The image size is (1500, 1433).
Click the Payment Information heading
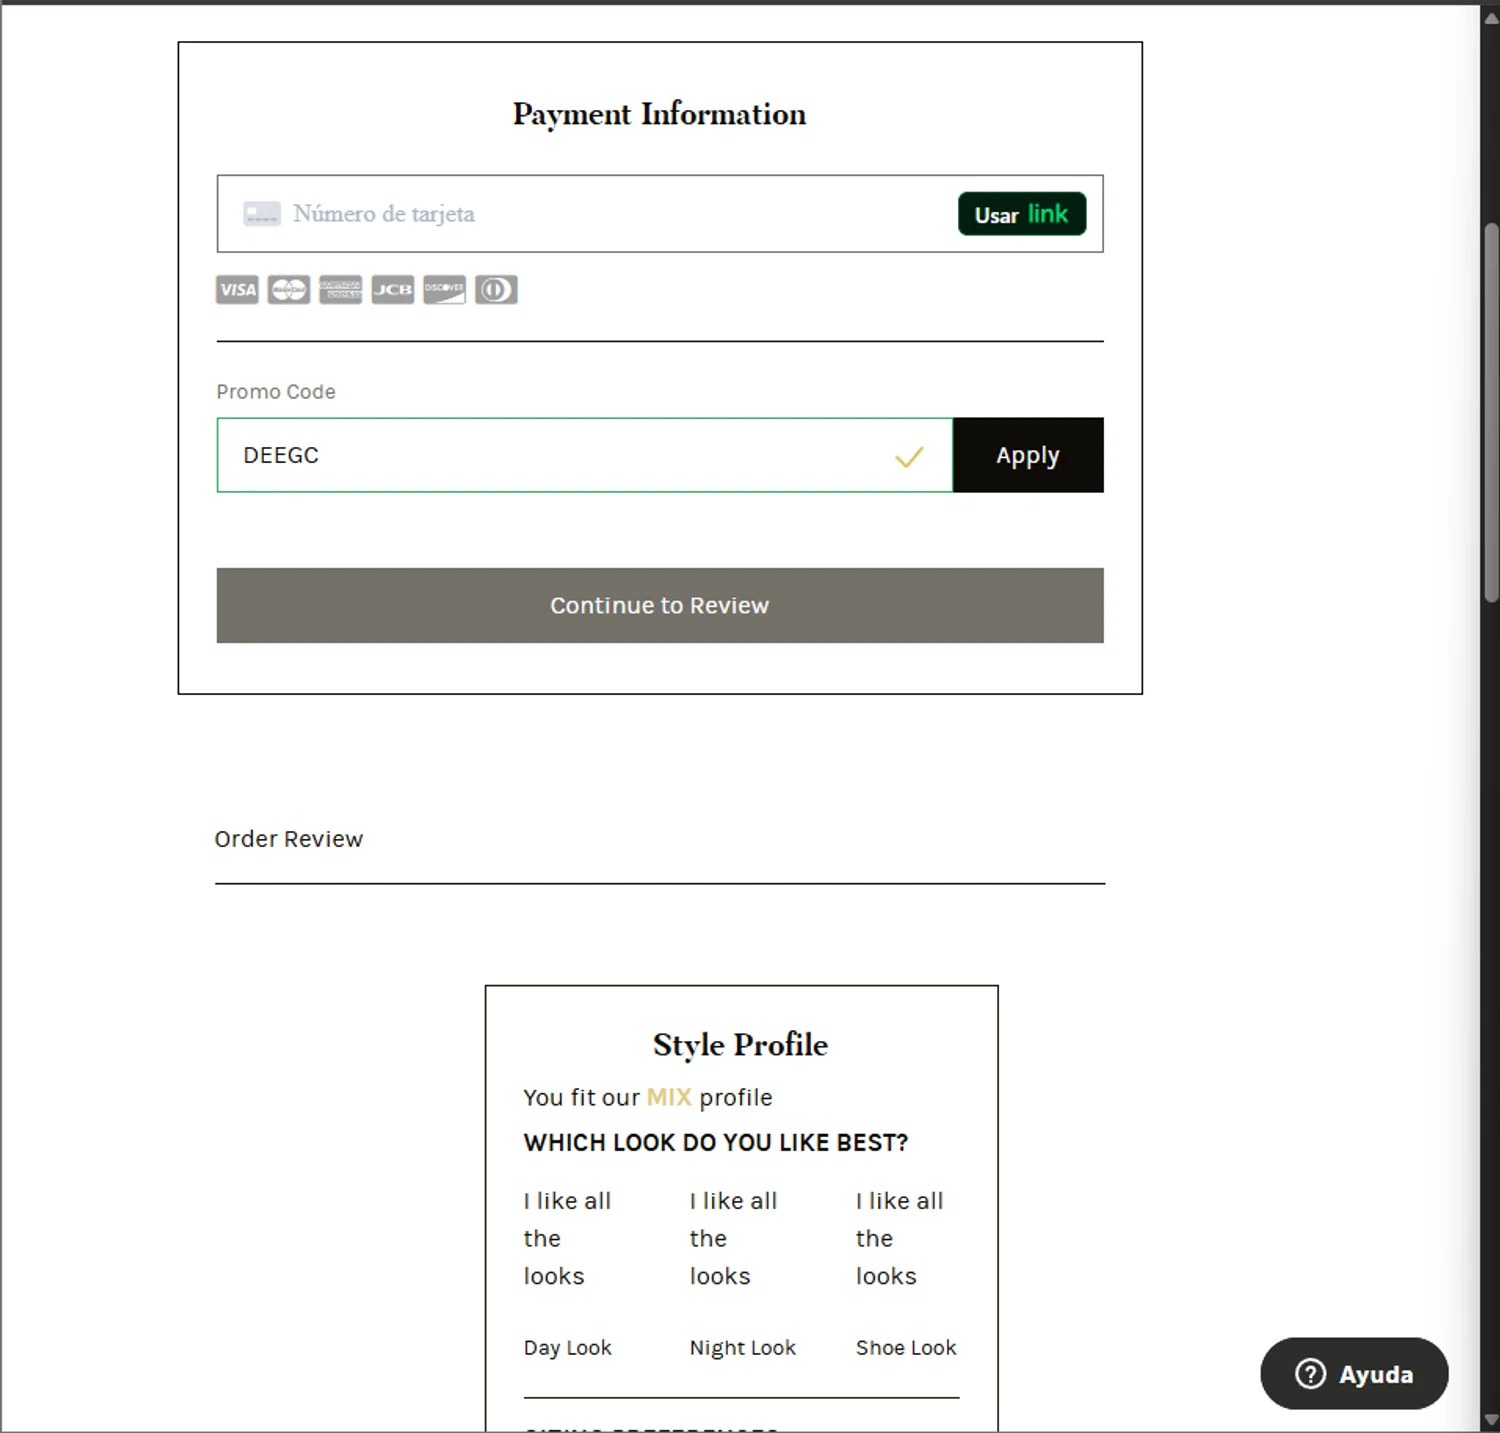coord(660,115)
